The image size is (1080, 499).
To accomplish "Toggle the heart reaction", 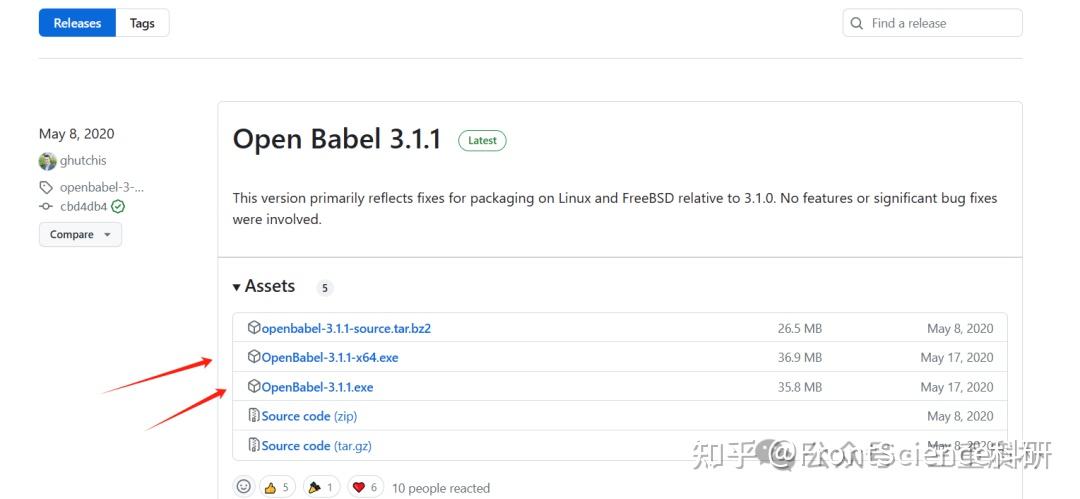I will point(366,487).
